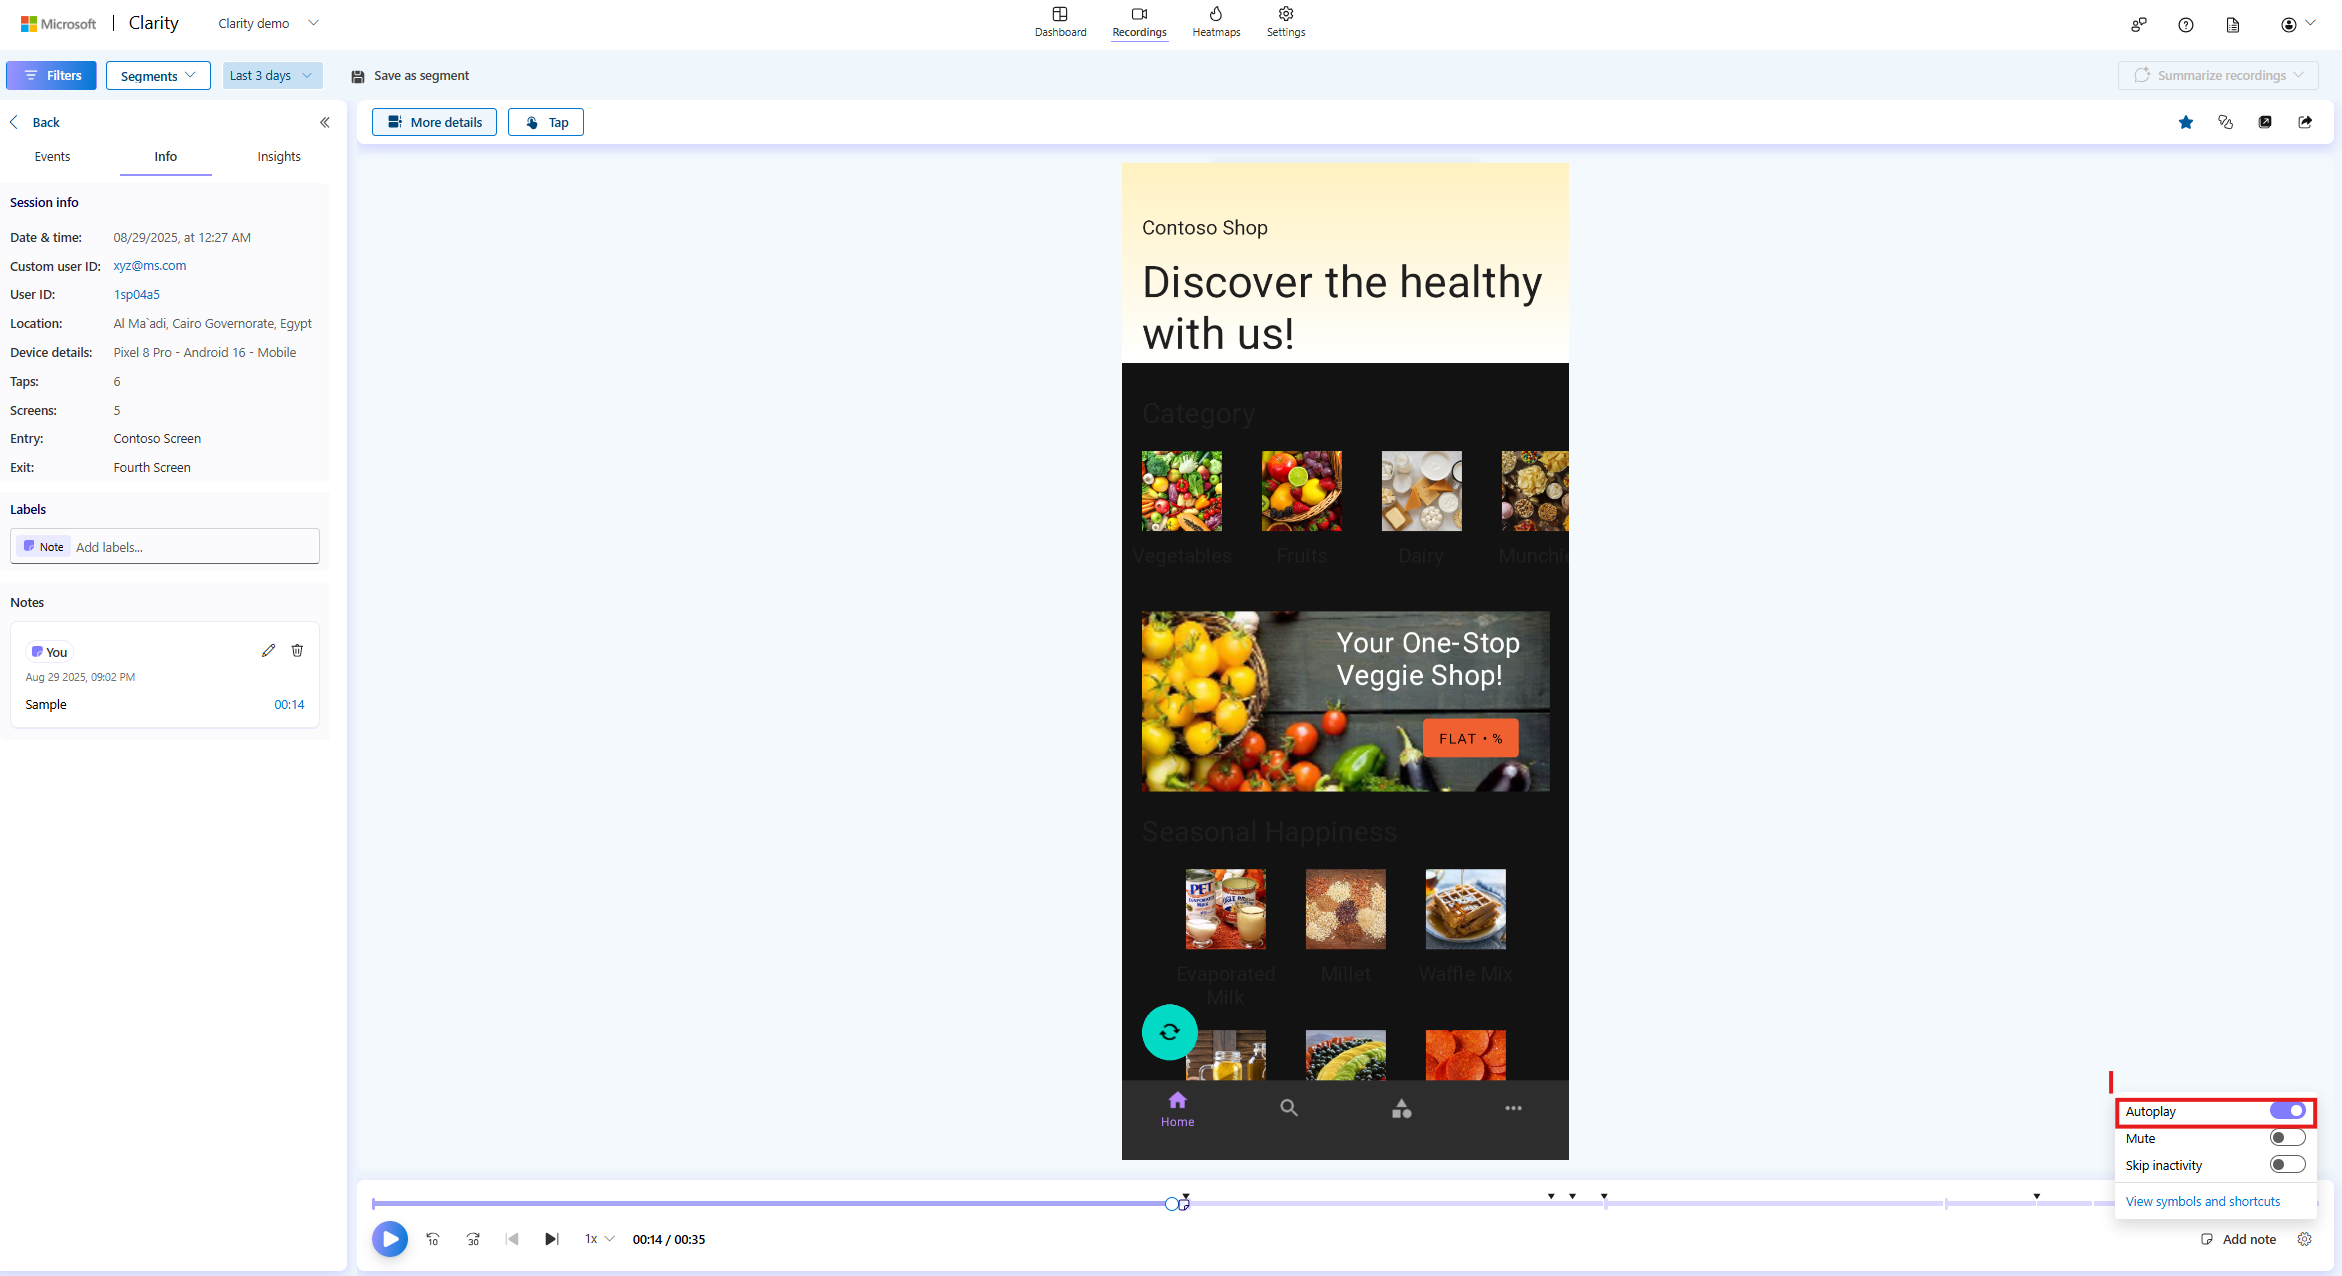Open the Clarity demo project switcher
Screen dimensions: 2342x1276
pyautogui.click(x=267, y=22)
